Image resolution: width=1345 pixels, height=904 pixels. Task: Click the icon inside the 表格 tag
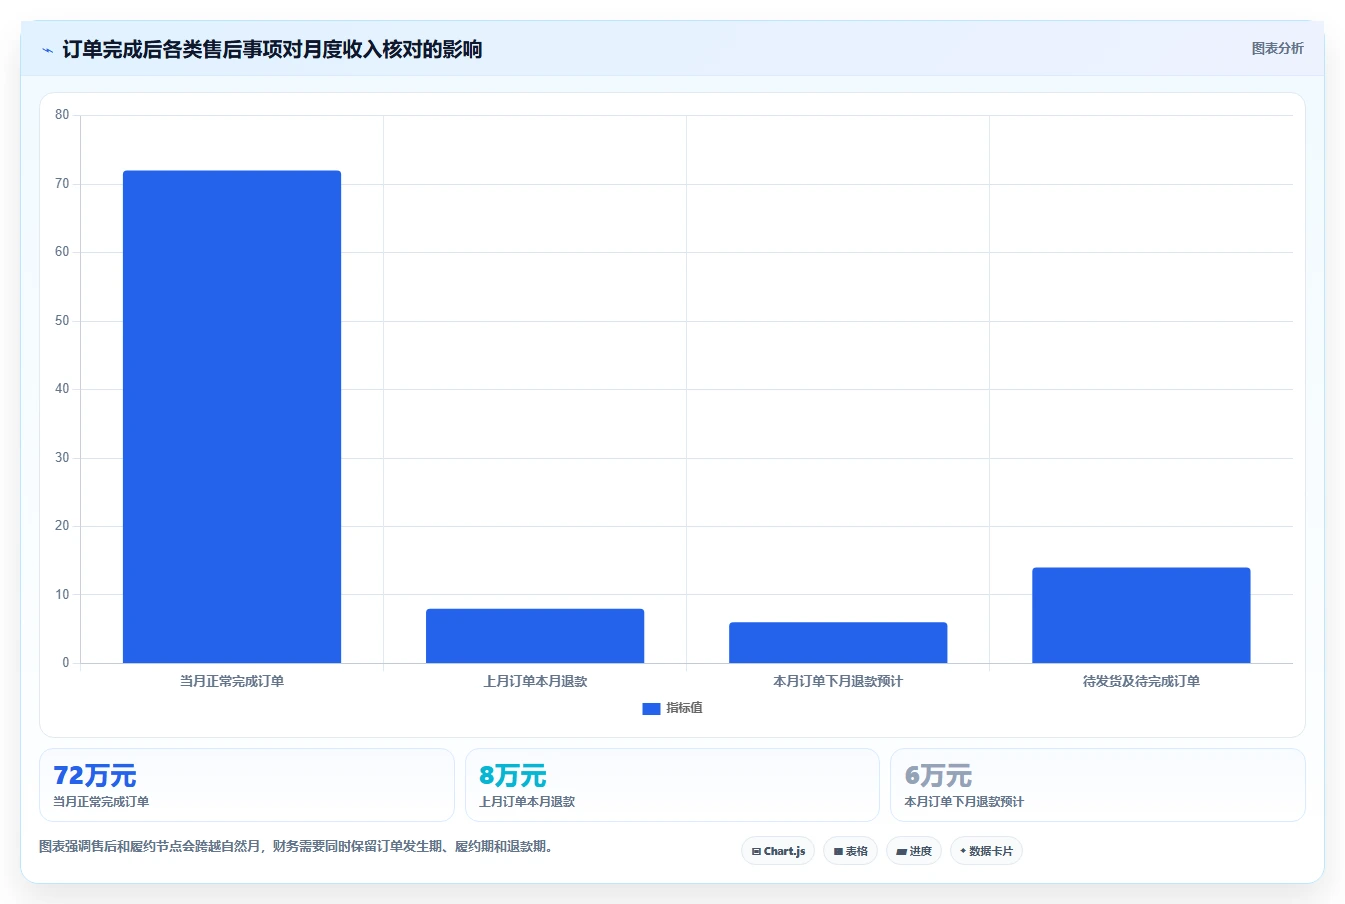838,852
